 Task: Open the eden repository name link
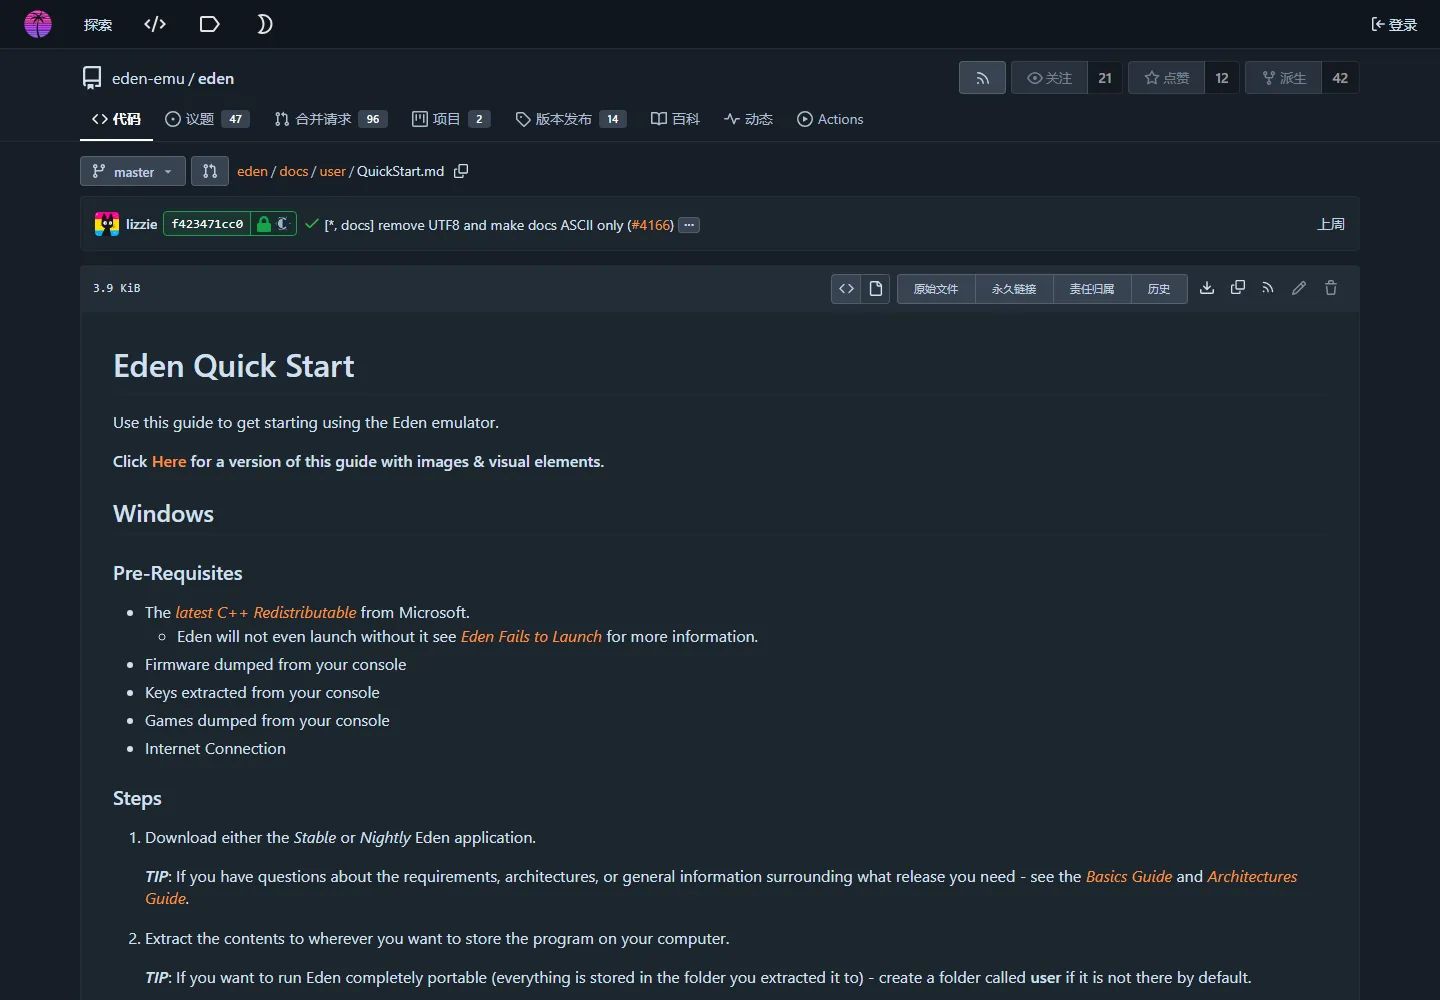coord(216,78)
